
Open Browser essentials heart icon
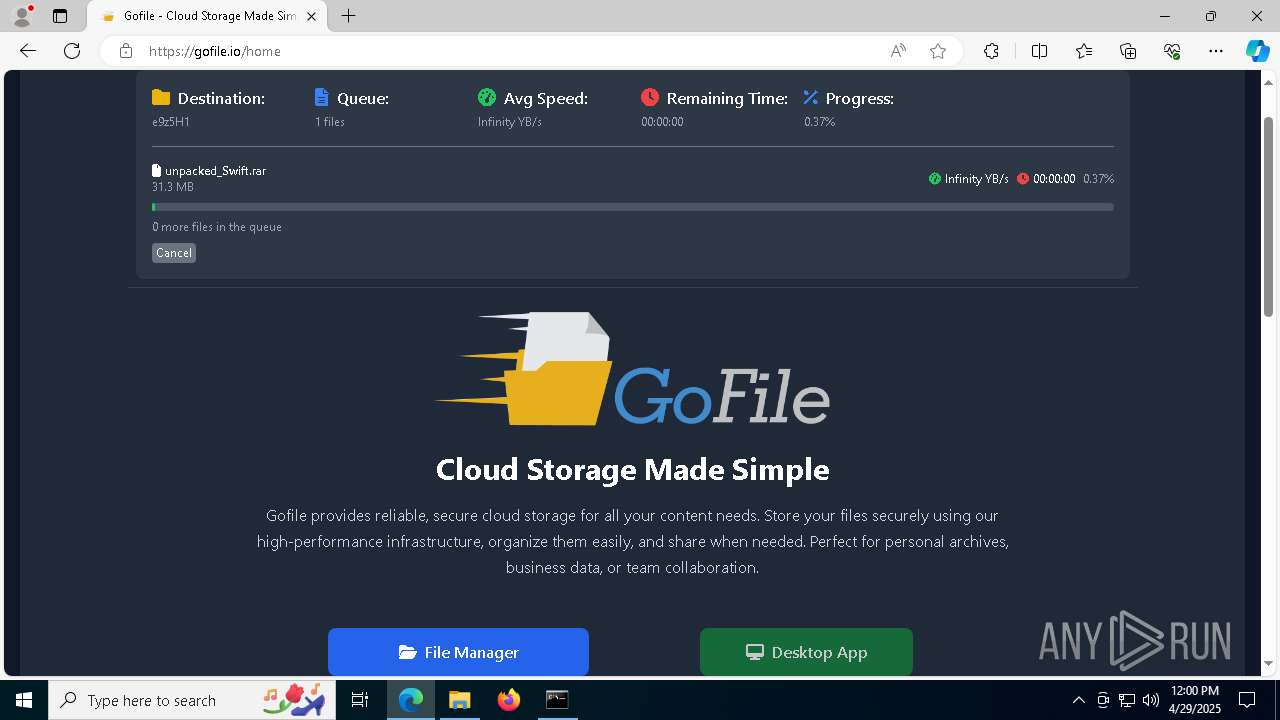pos(1172,51)
